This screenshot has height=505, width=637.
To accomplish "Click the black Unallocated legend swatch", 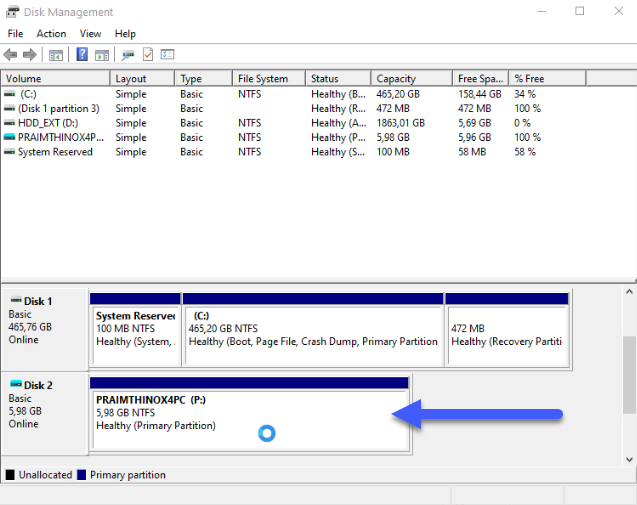I will pos(10,475).
